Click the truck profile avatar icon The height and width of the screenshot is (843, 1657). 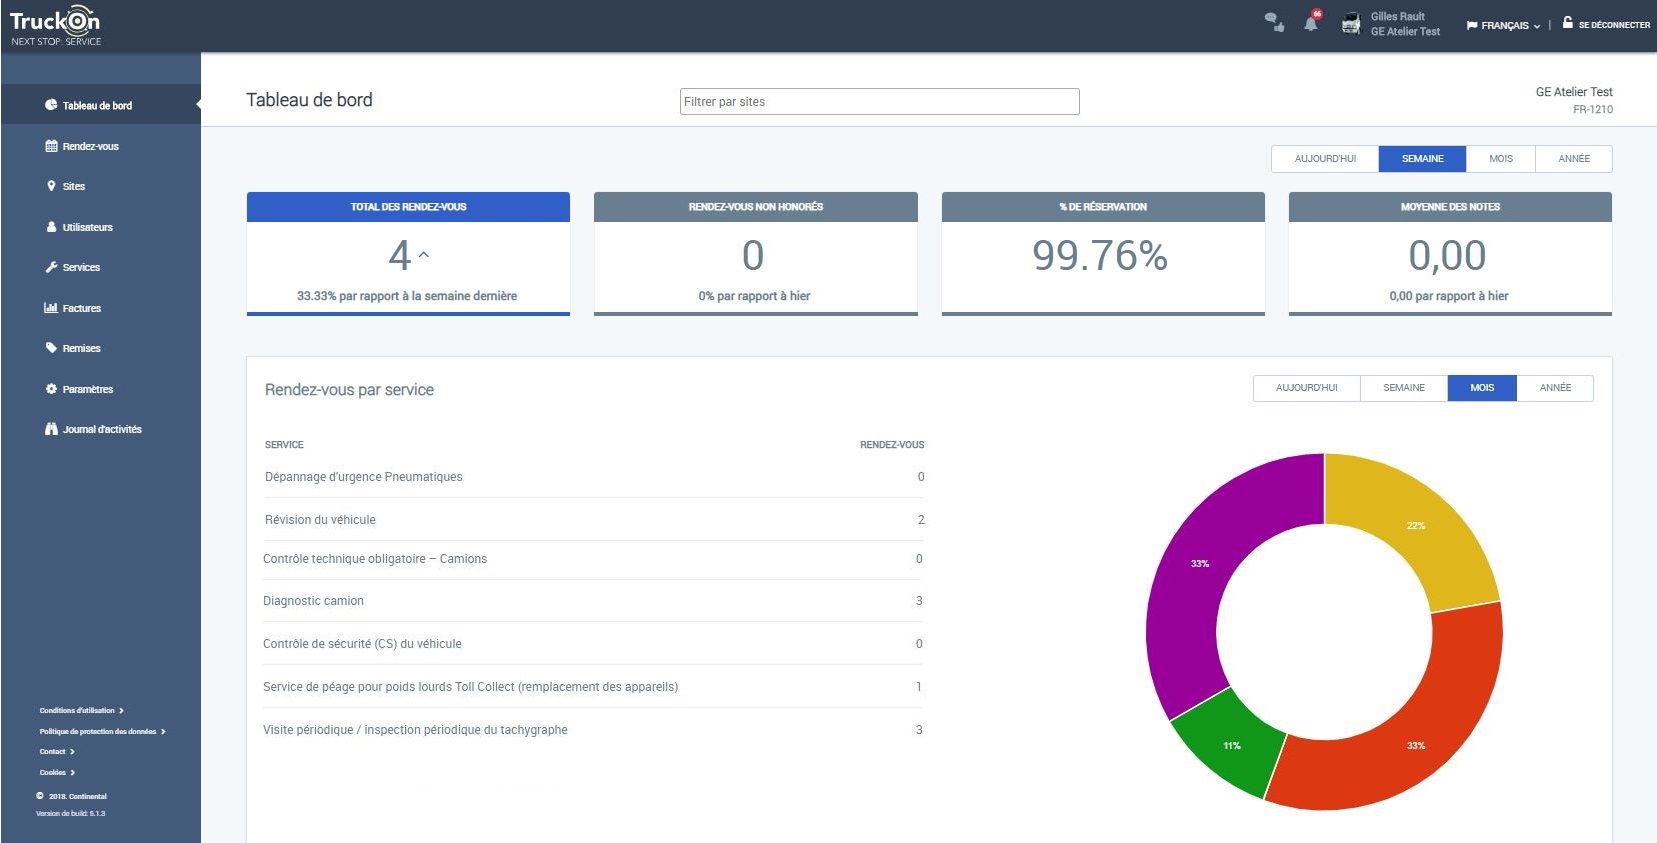pyautogui.click(x=1351, y=23)
